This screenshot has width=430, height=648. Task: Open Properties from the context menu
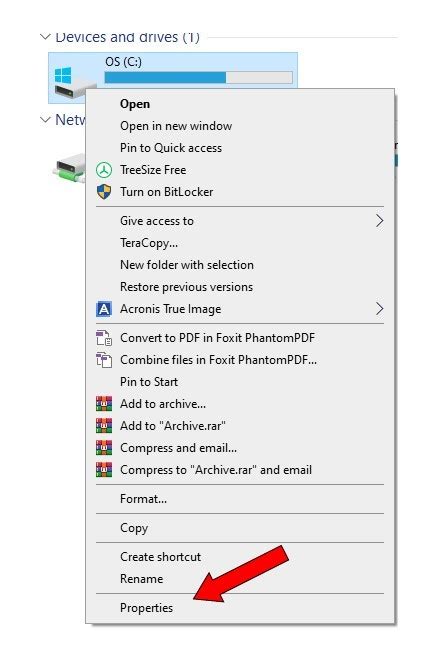click(147, 608)
